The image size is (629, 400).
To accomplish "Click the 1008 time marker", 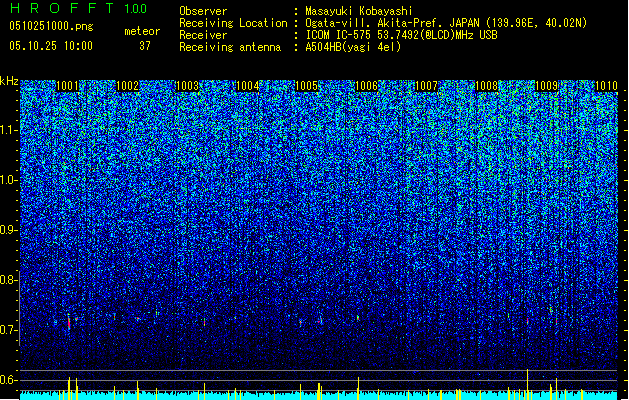I will tap(486, 86).
